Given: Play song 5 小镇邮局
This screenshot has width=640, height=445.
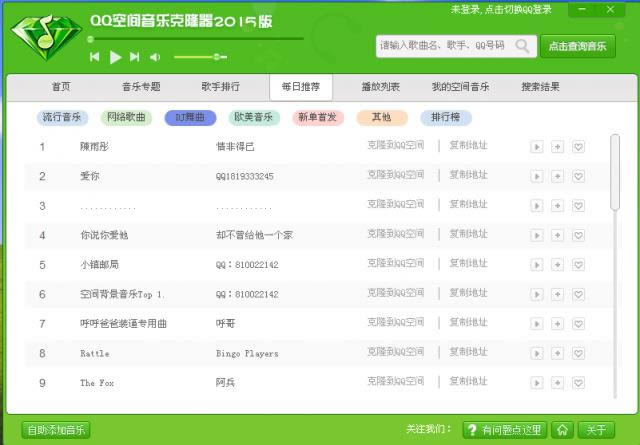Looking at the screenshot, I should (x=537, y=265).
